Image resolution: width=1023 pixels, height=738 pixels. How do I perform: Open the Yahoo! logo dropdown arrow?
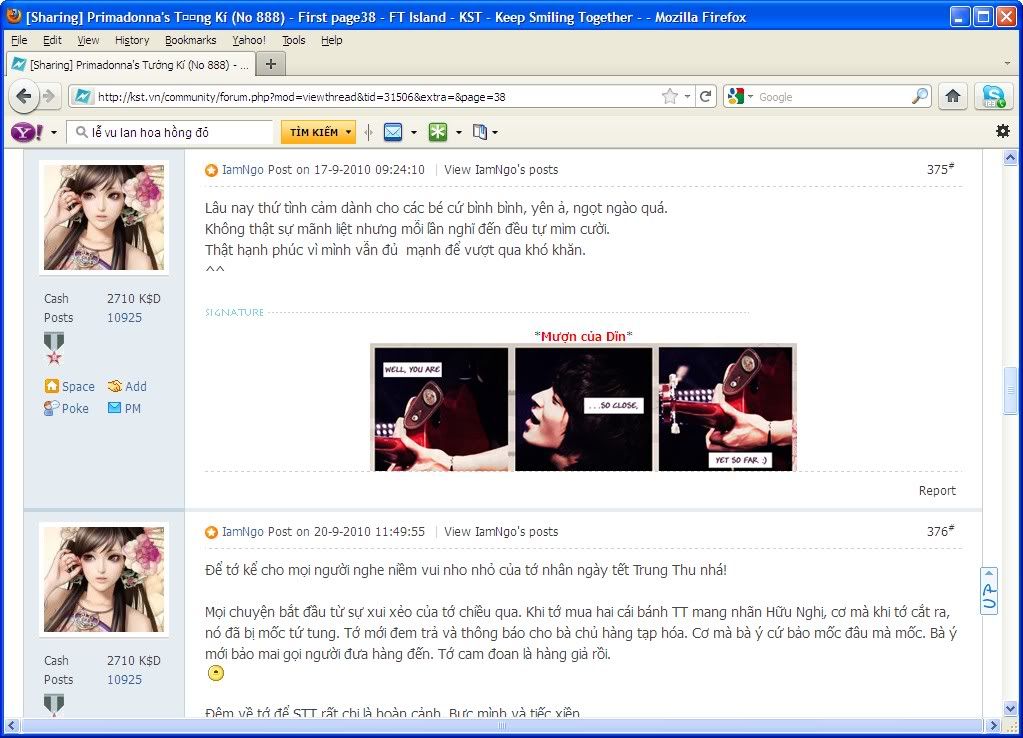coord(53,132)
